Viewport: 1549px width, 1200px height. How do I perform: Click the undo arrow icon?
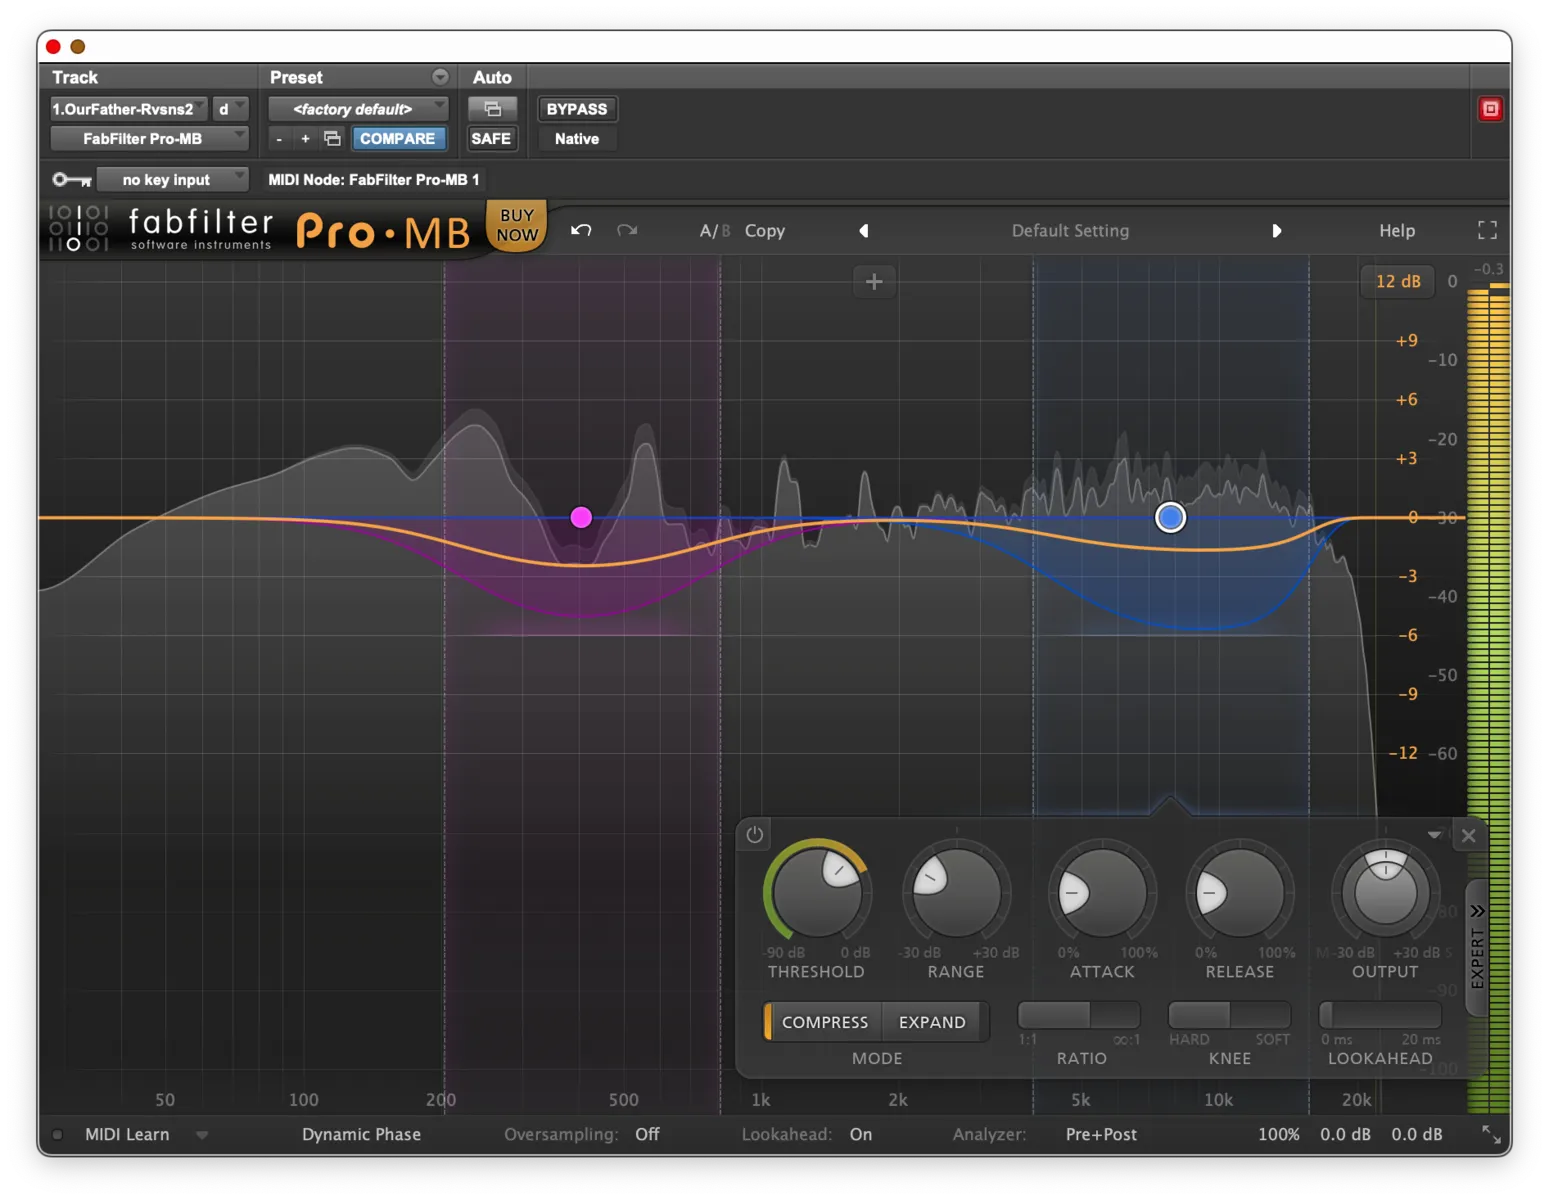pyautogui.click(x=580, y=230)
